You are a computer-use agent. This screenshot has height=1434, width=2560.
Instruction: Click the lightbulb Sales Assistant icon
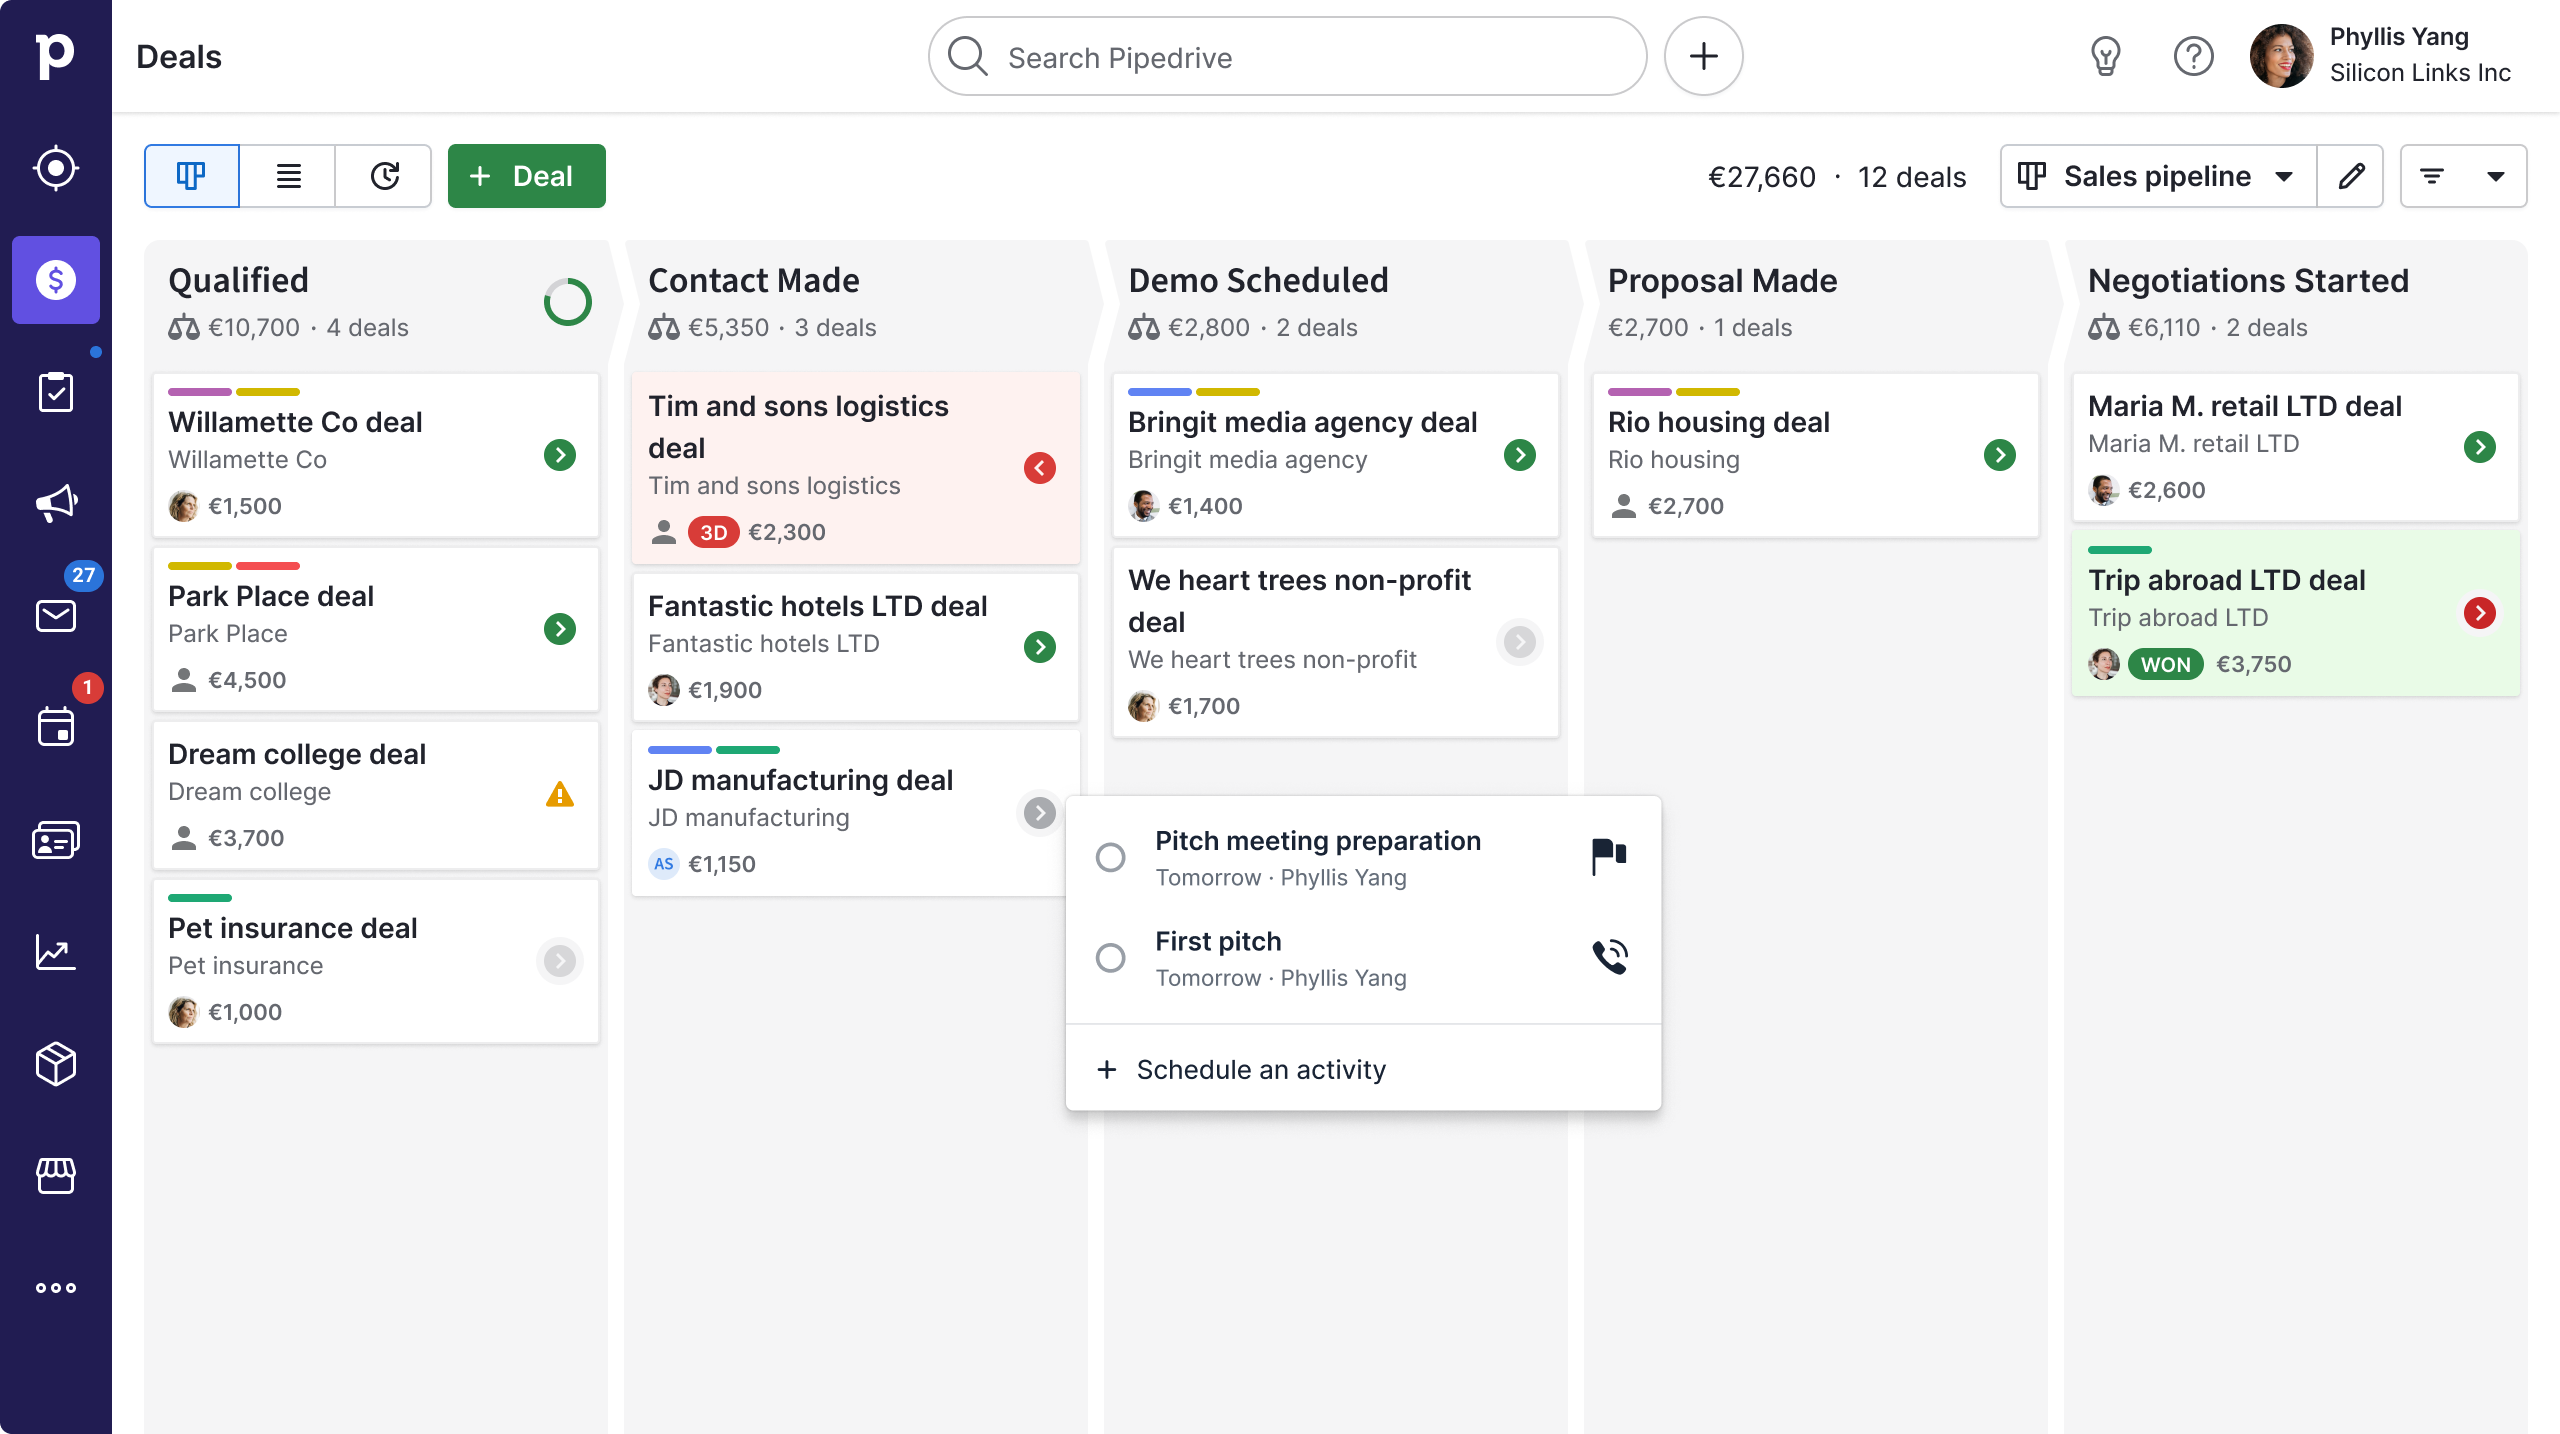tap(2106, 57)
